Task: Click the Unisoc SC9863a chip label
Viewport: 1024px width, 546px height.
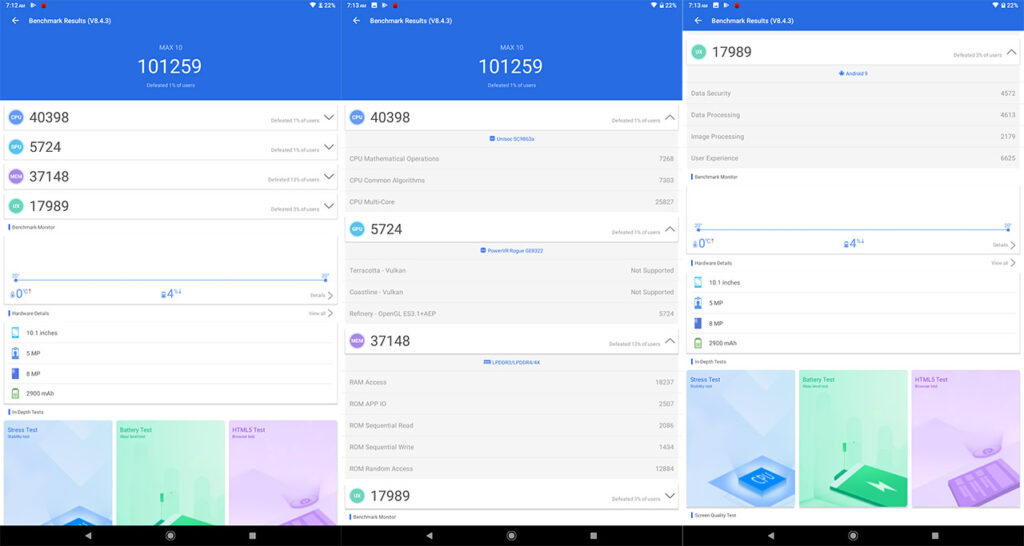Action: (x=511, y=139)
